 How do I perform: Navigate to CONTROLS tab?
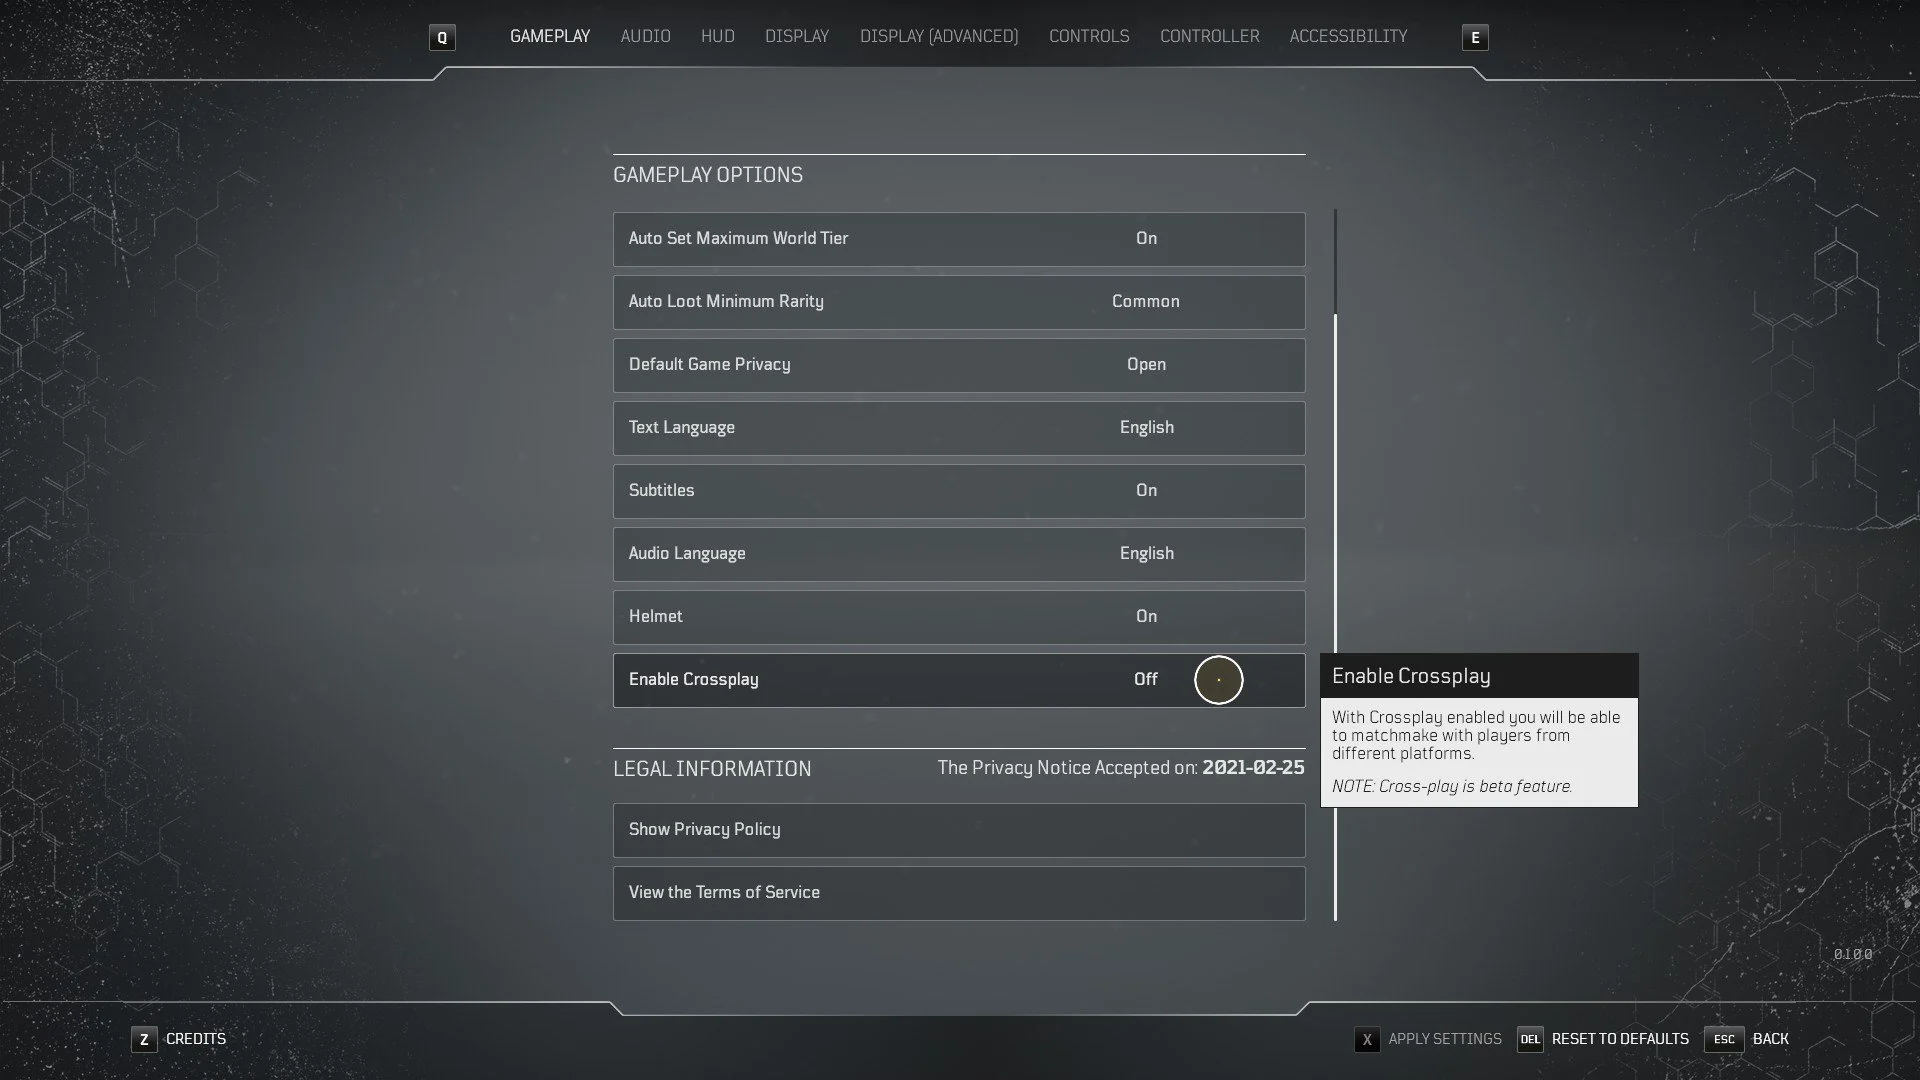pyautogui.click(x=1088, y=36)
